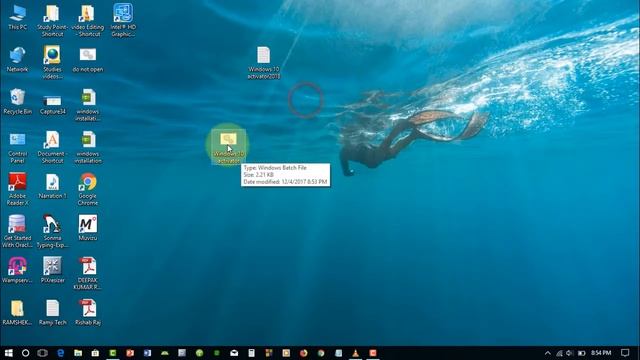Check battery status in system tray
This screenshot has height=360, width=640.
coord(582,353)
